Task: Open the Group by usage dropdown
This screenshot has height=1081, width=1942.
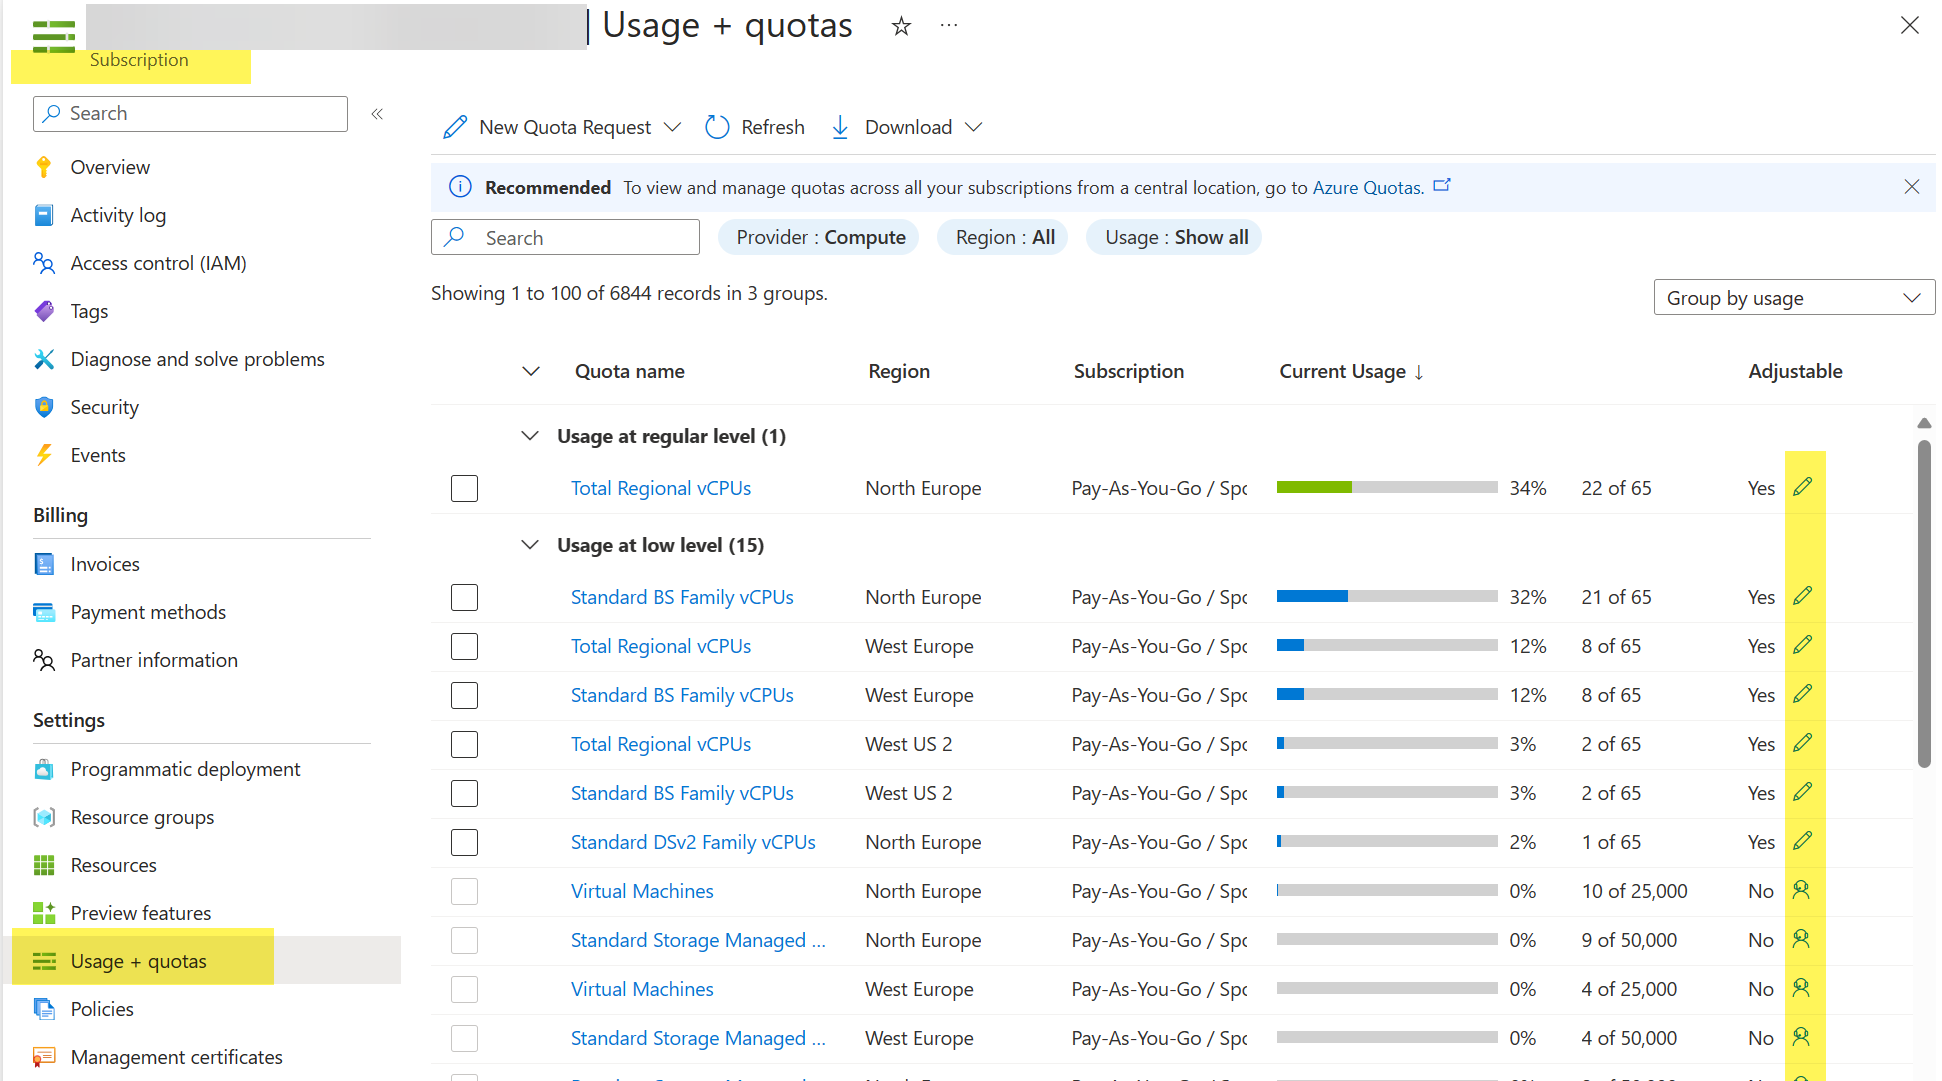Action: click(1793, 297)
